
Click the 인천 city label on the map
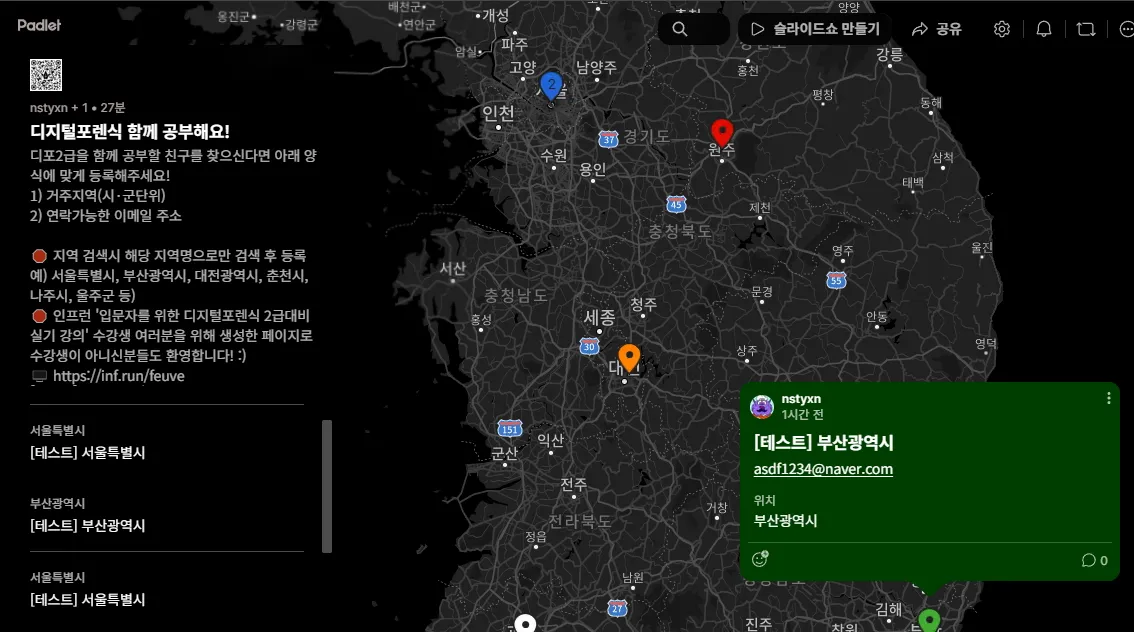(498, 113)
